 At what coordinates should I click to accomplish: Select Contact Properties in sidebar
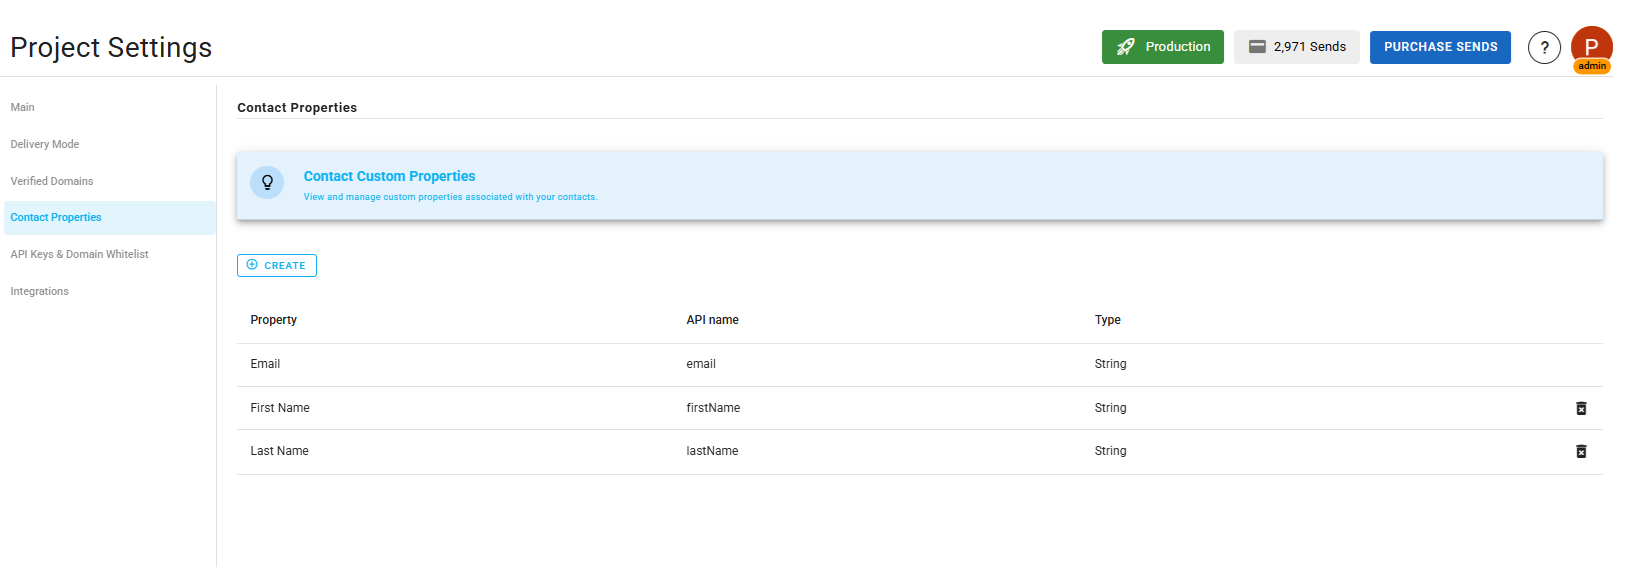click(x=110, y=217)
